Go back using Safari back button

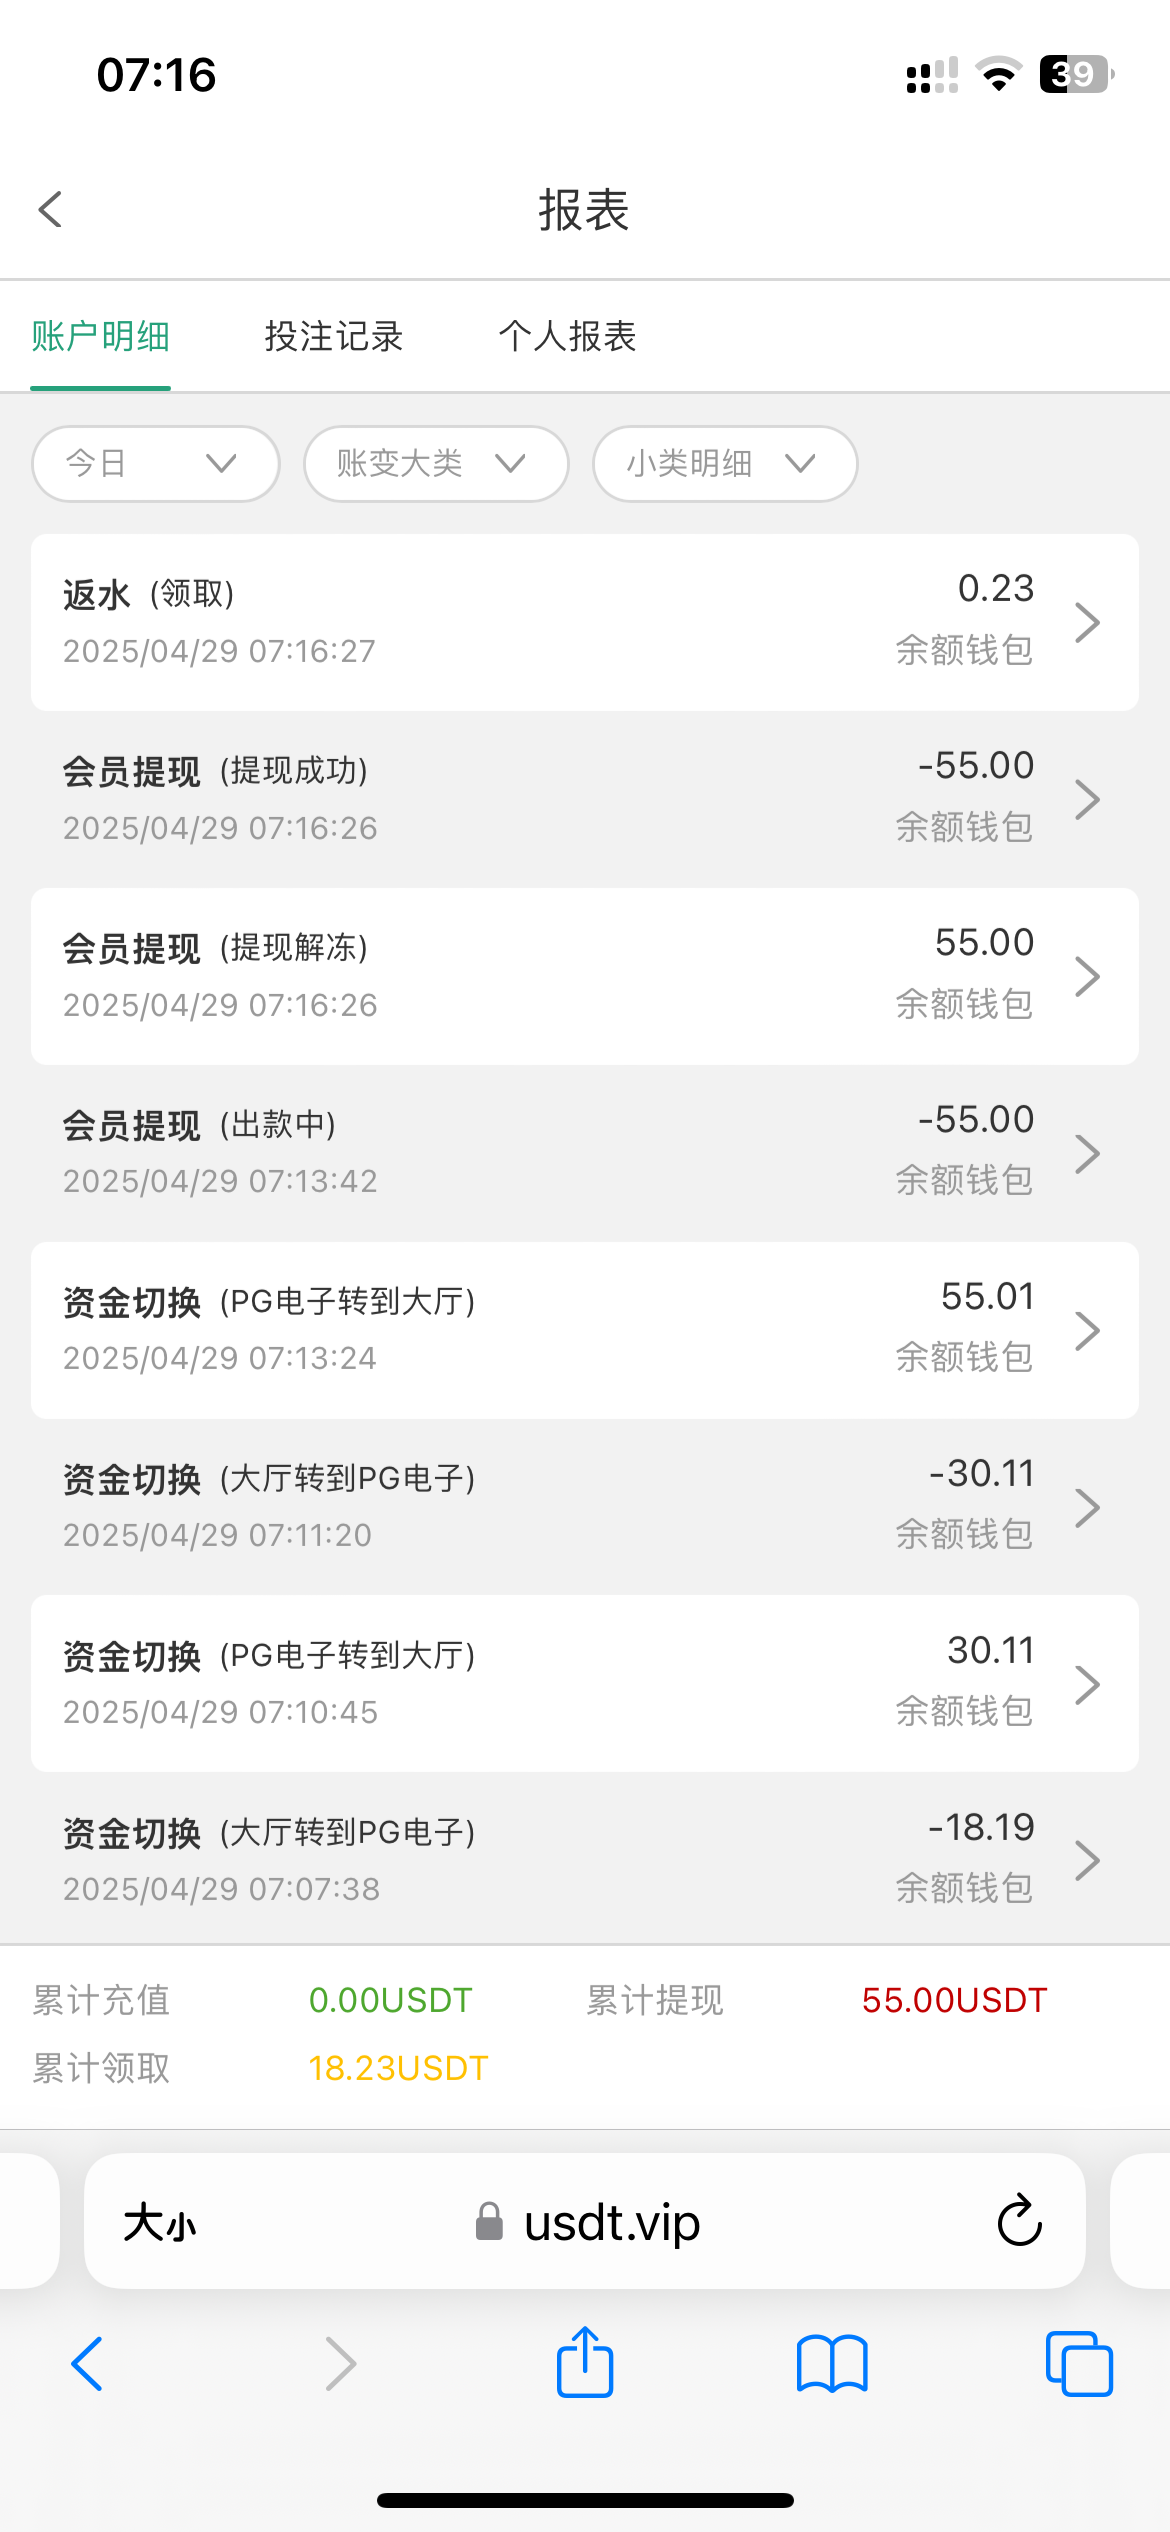[88, 2363]
